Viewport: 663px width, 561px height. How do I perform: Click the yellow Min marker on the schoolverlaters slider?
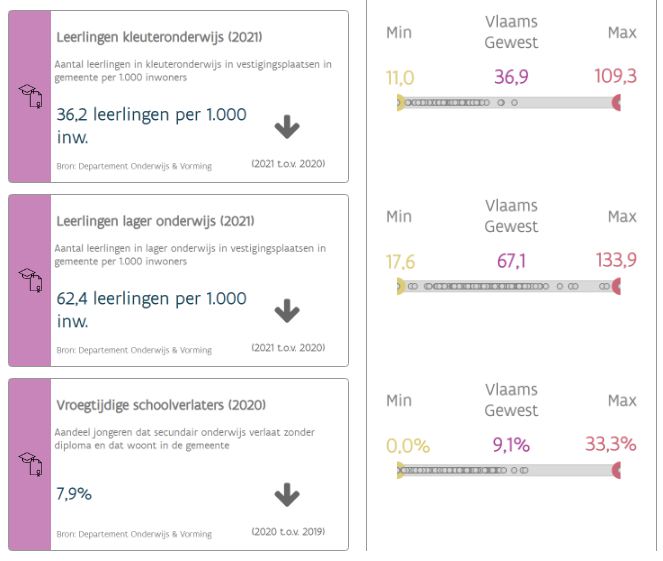coord(401,470)
